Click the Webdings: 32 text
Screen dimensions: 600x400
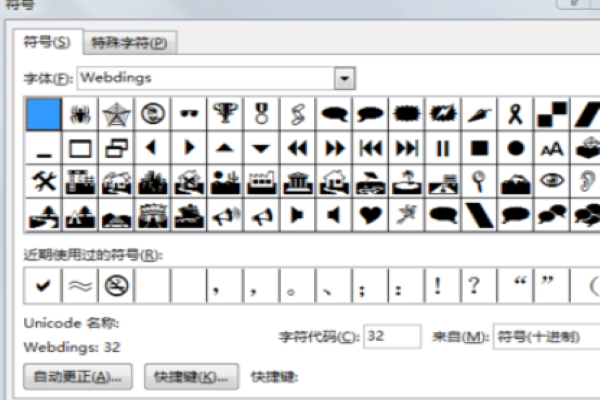click(x=72, y=347)
